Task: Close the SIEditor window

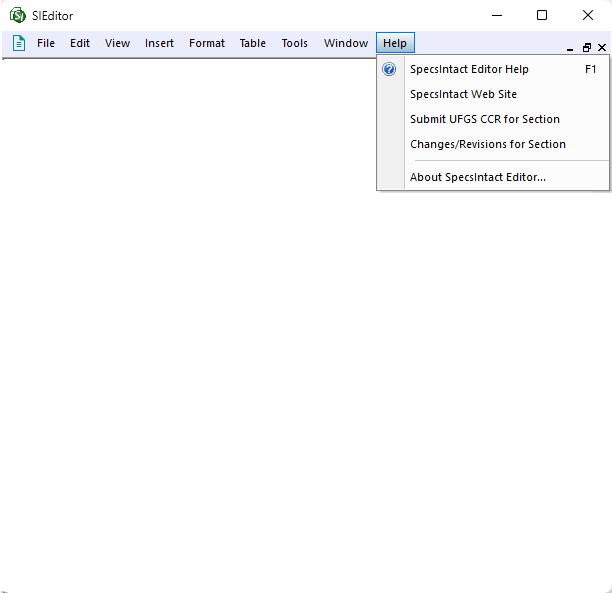Action: click(588, 16)
